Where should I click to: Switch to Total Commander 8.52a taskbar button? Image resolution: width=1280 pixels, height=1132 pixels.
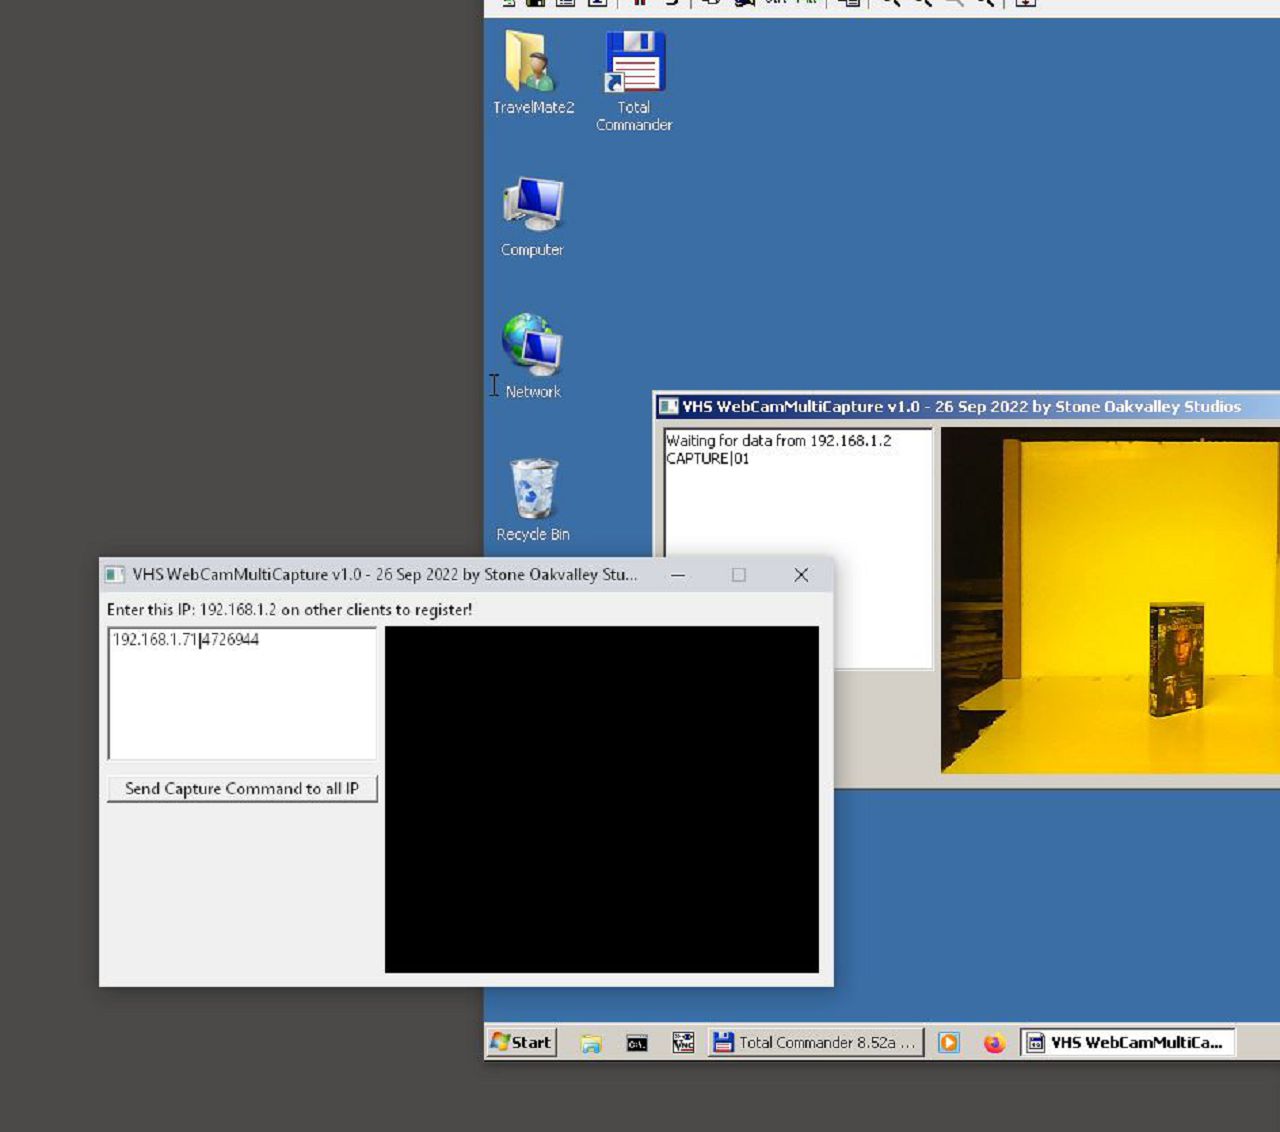815,1042
